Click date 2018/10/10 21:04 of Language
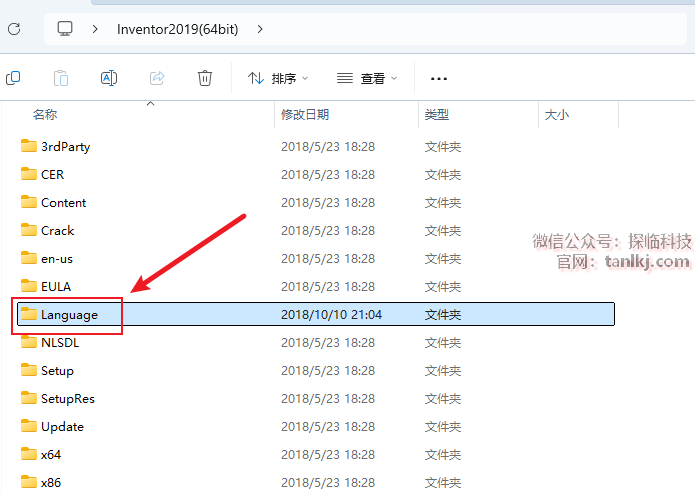The height and width of the screenshot is (494, 695). click(x=332, y=315)
